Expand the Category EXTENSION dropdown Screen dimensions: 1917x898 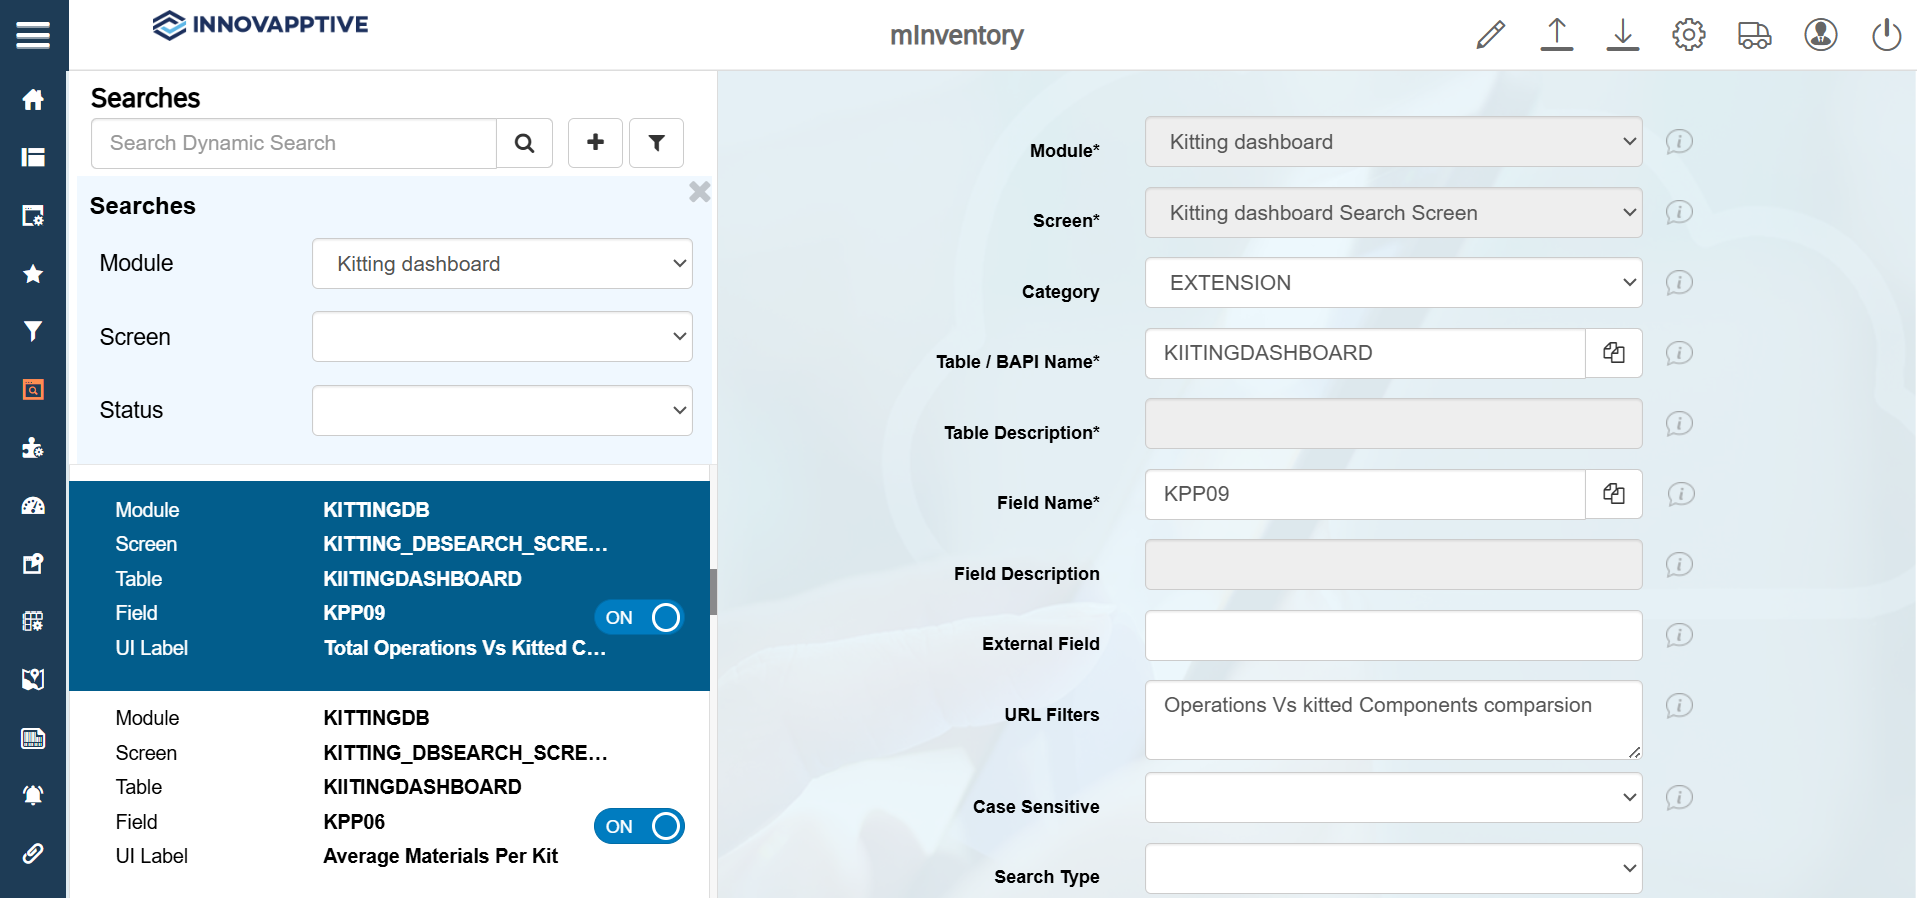[x=1393, y=283]
